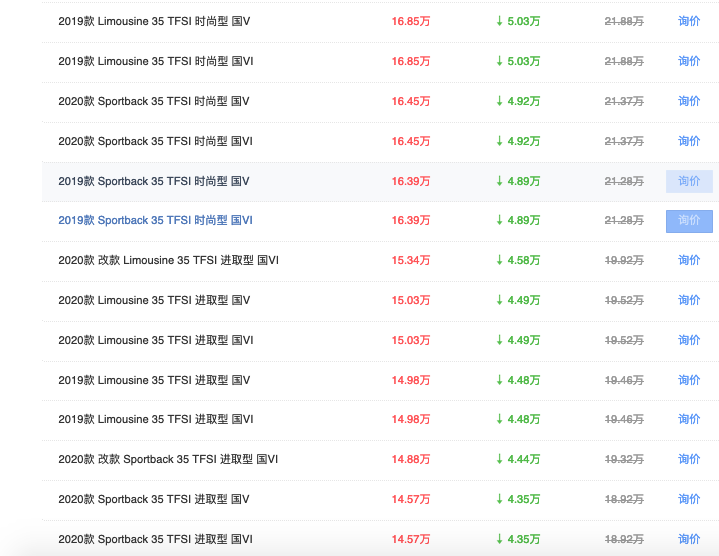Open 2019款 Sportback 35 TFSI 时尚型 国V model
The image size is (719, 556).
pos(154,181)
